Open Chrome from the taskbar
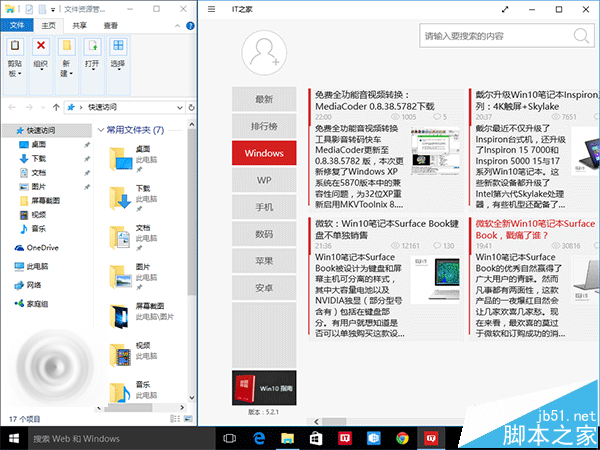The height and width of the screenshot is (450, 600). [401, 438]
